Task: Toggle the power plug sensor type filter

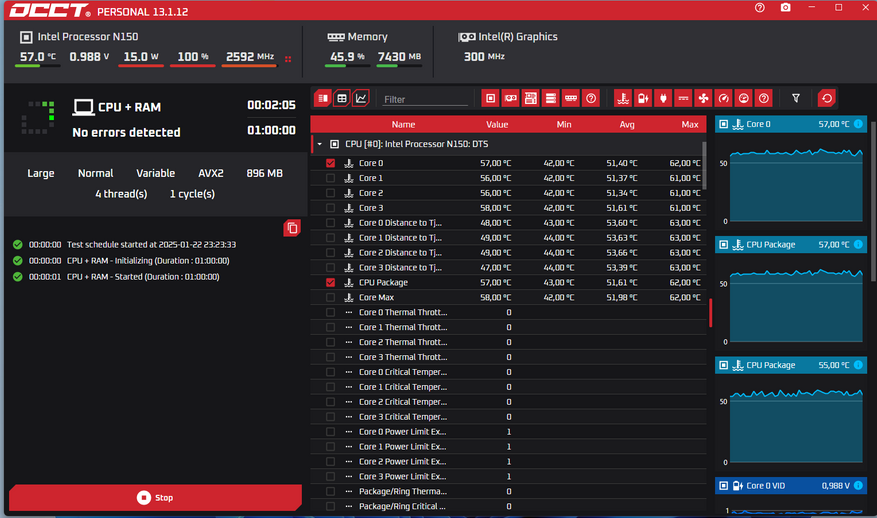Action: pyautogui.click(x=663, y=98)
